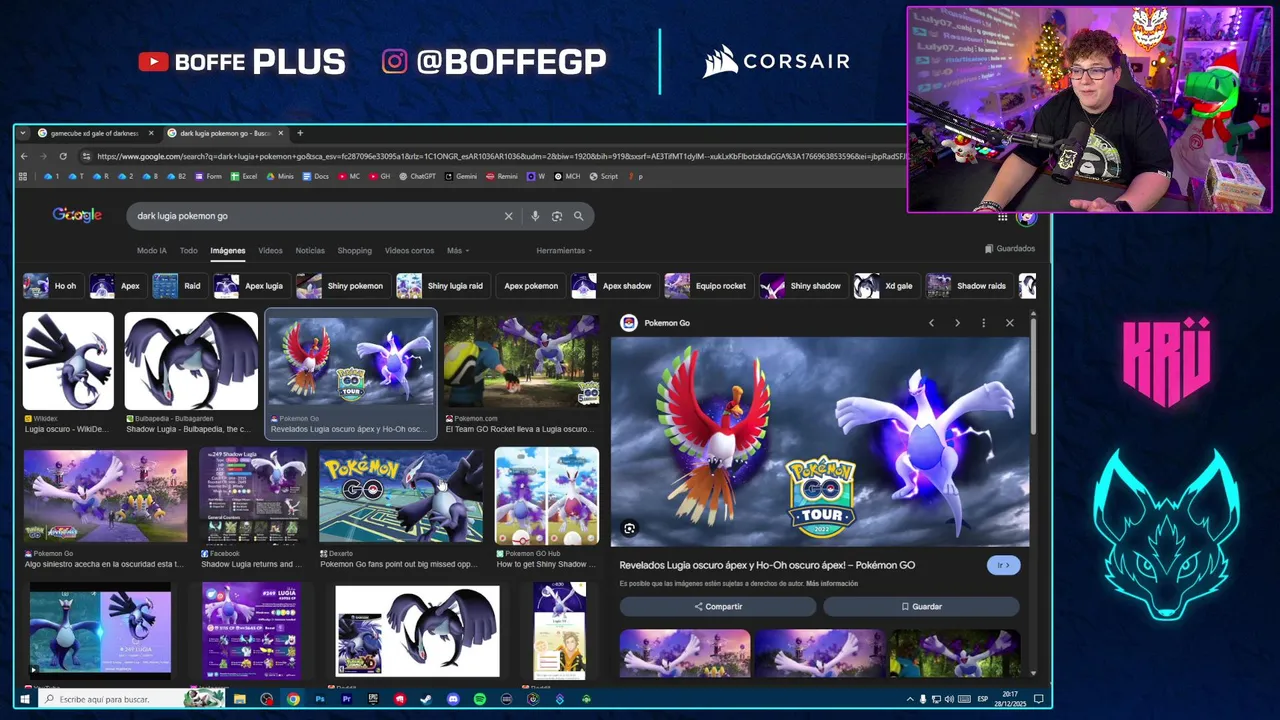
Task: Open the Chrome tab search dropdown arrow
Action: pyautogui.click(x=24, y=133)
